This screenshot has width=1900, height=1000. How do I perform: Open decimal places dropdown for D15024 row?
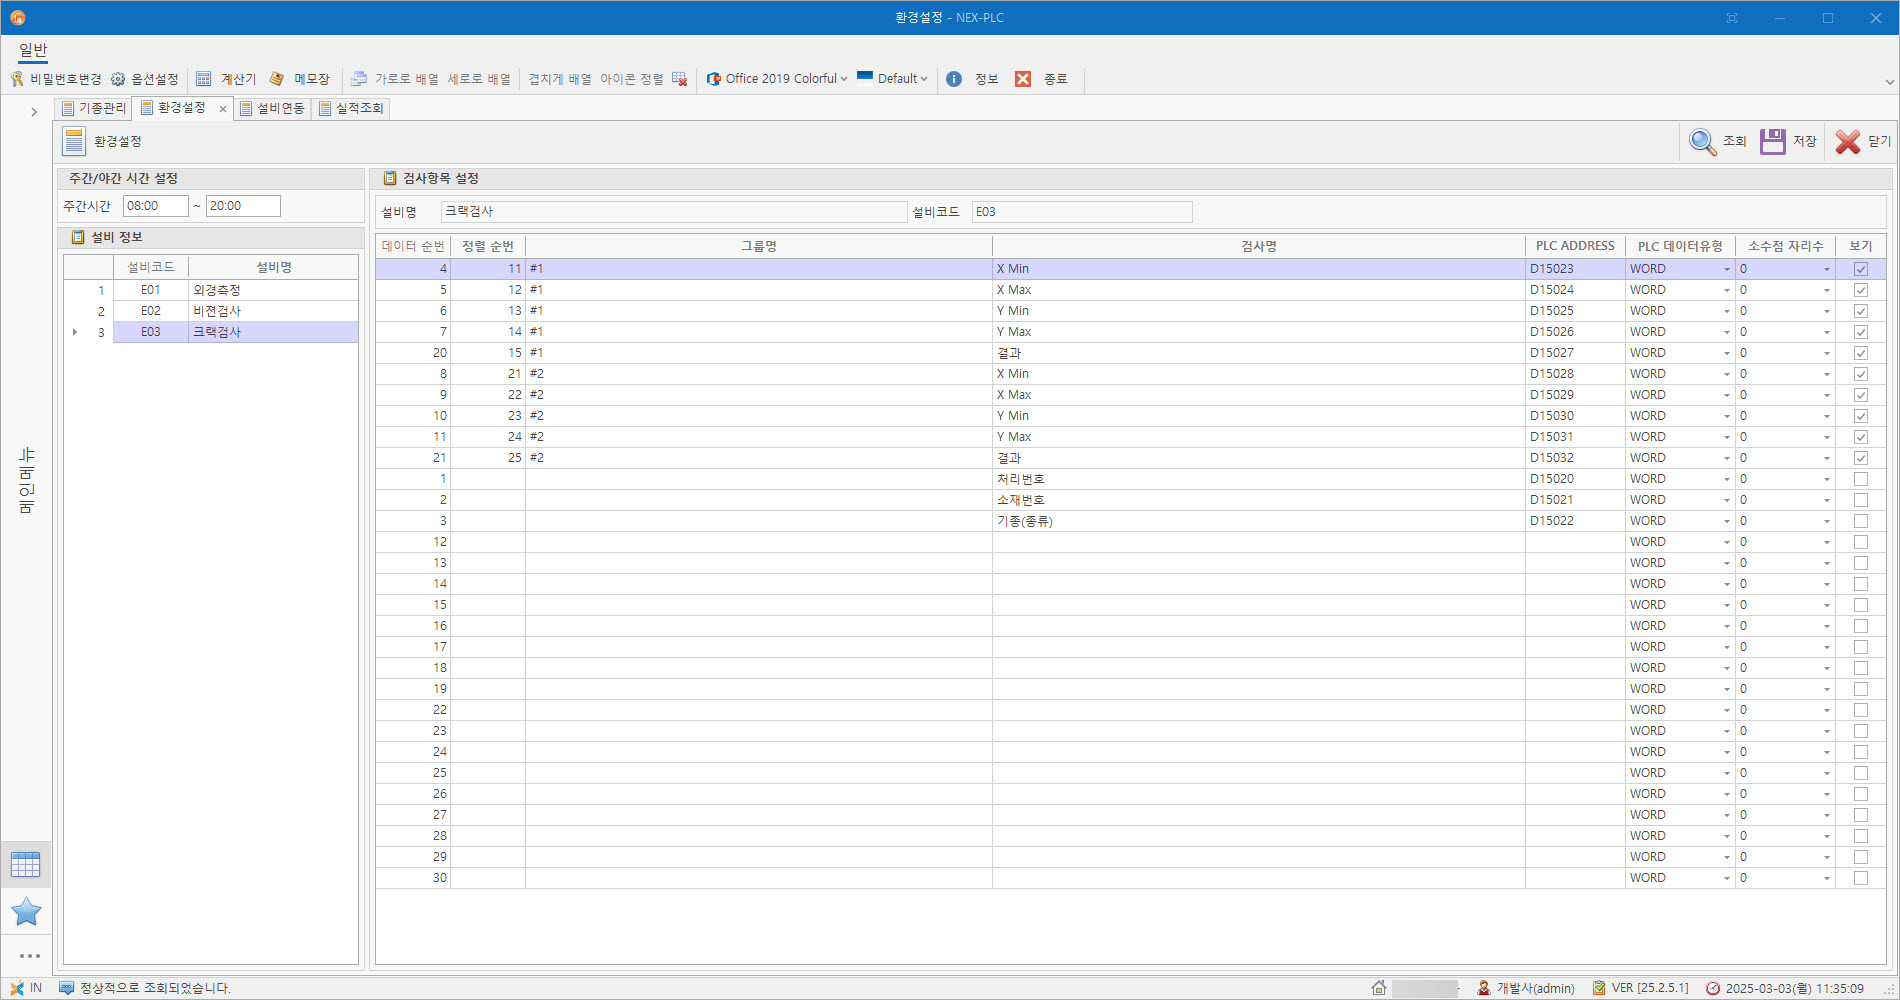click(1826, 291)
